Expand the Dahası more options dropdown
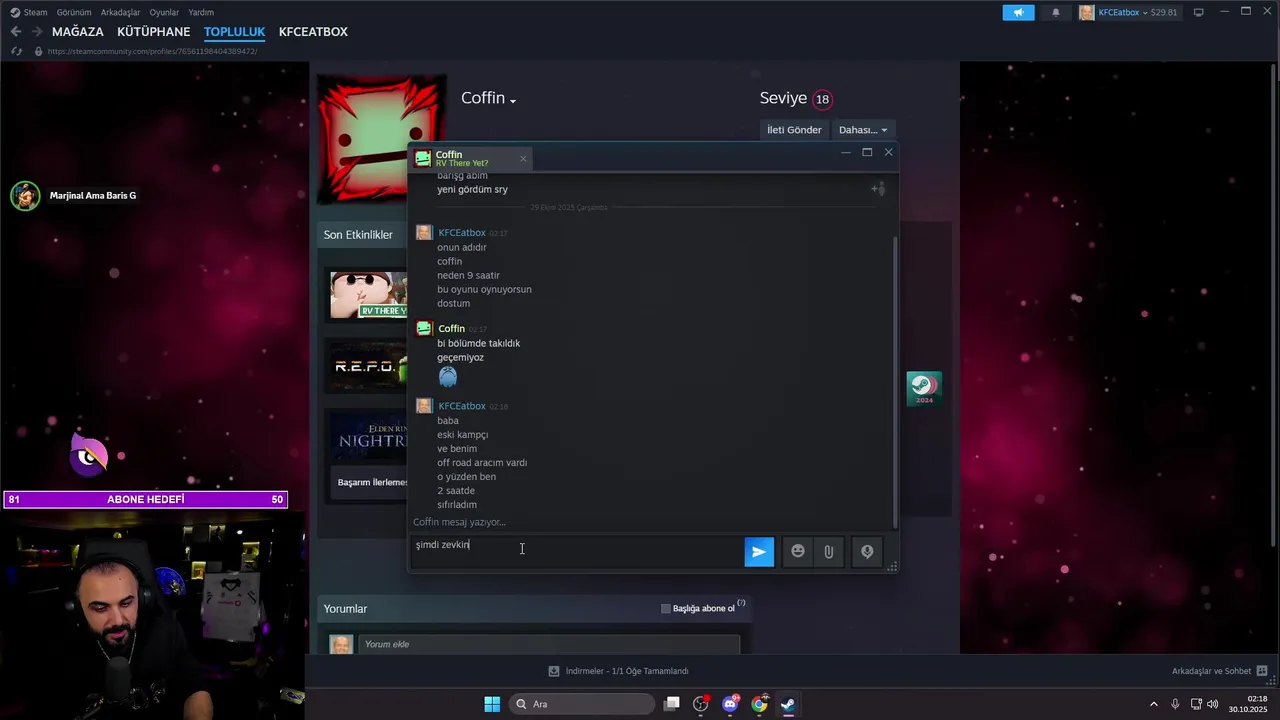1280x720 pixels. click(863, 130)
